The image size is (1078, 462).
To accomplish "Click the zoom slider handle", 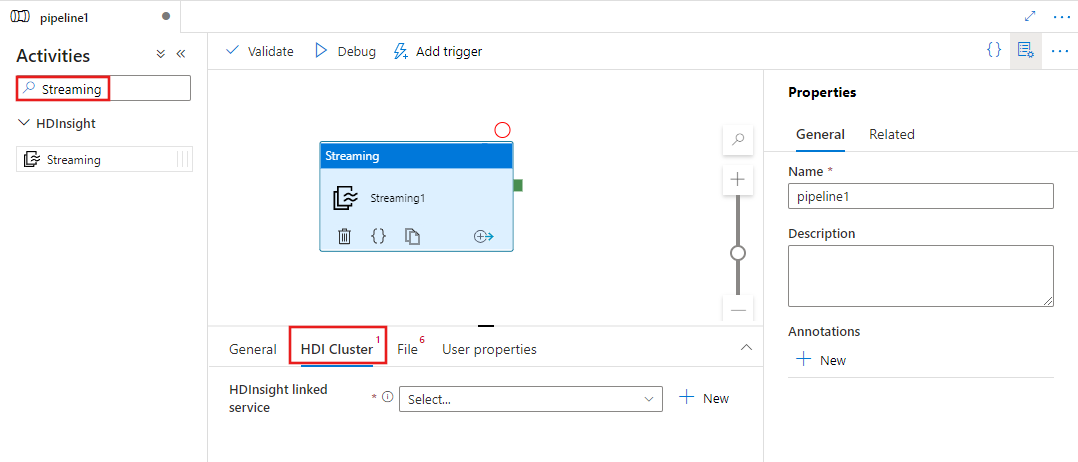I will [x=738, y=253].
